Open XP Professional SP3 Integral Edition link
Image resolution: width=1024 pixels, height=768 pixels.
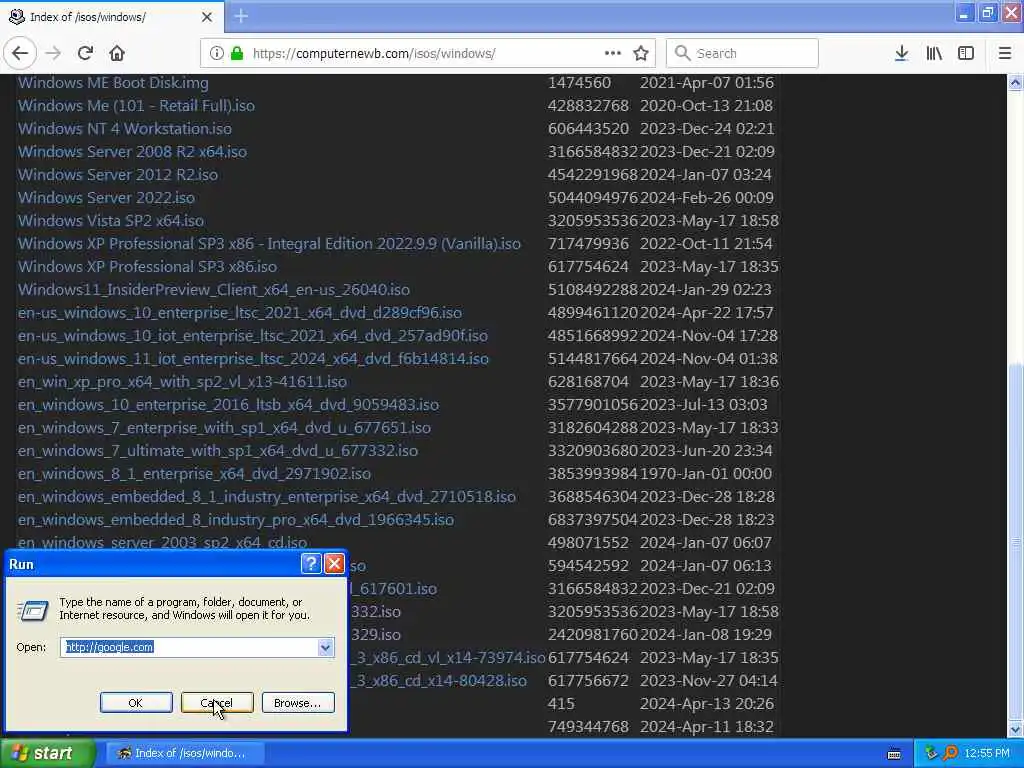point(269,244)
